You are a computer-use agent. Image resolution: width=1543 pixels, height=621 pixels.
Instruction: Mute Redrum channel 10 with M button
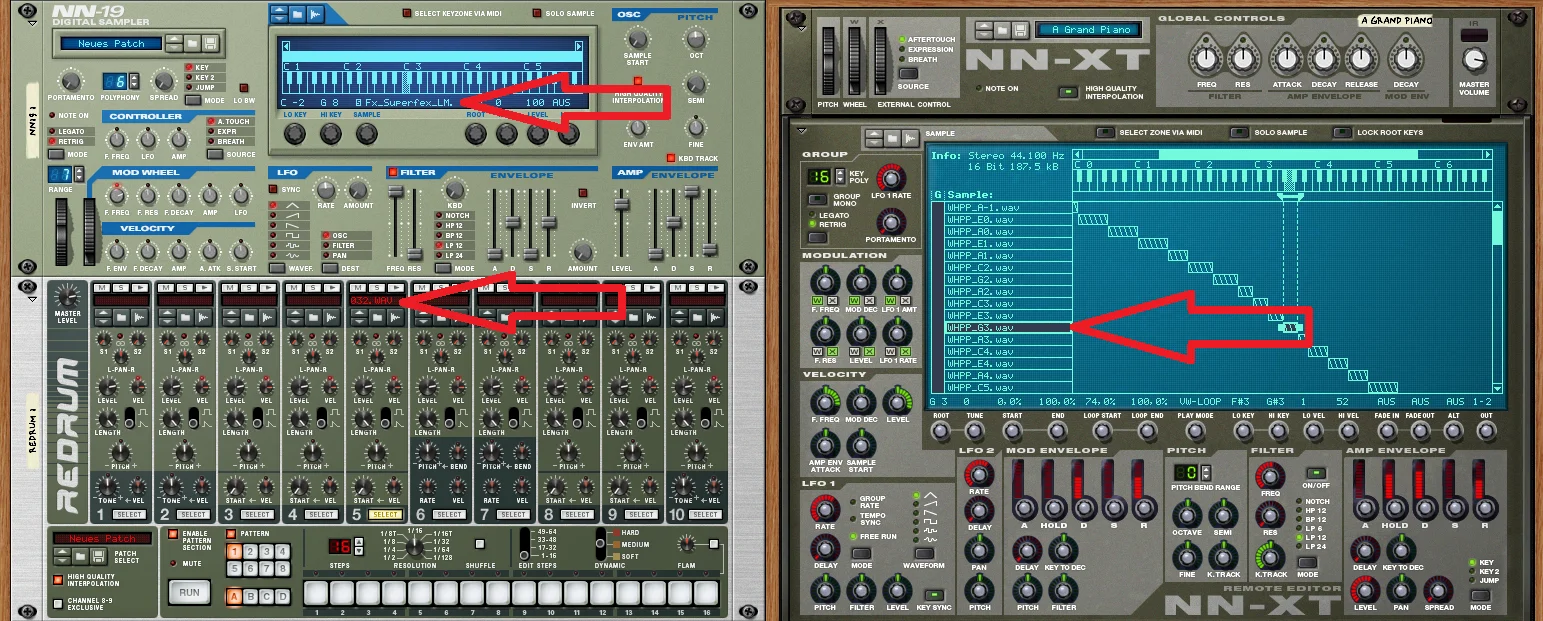[x=676, y=288]
